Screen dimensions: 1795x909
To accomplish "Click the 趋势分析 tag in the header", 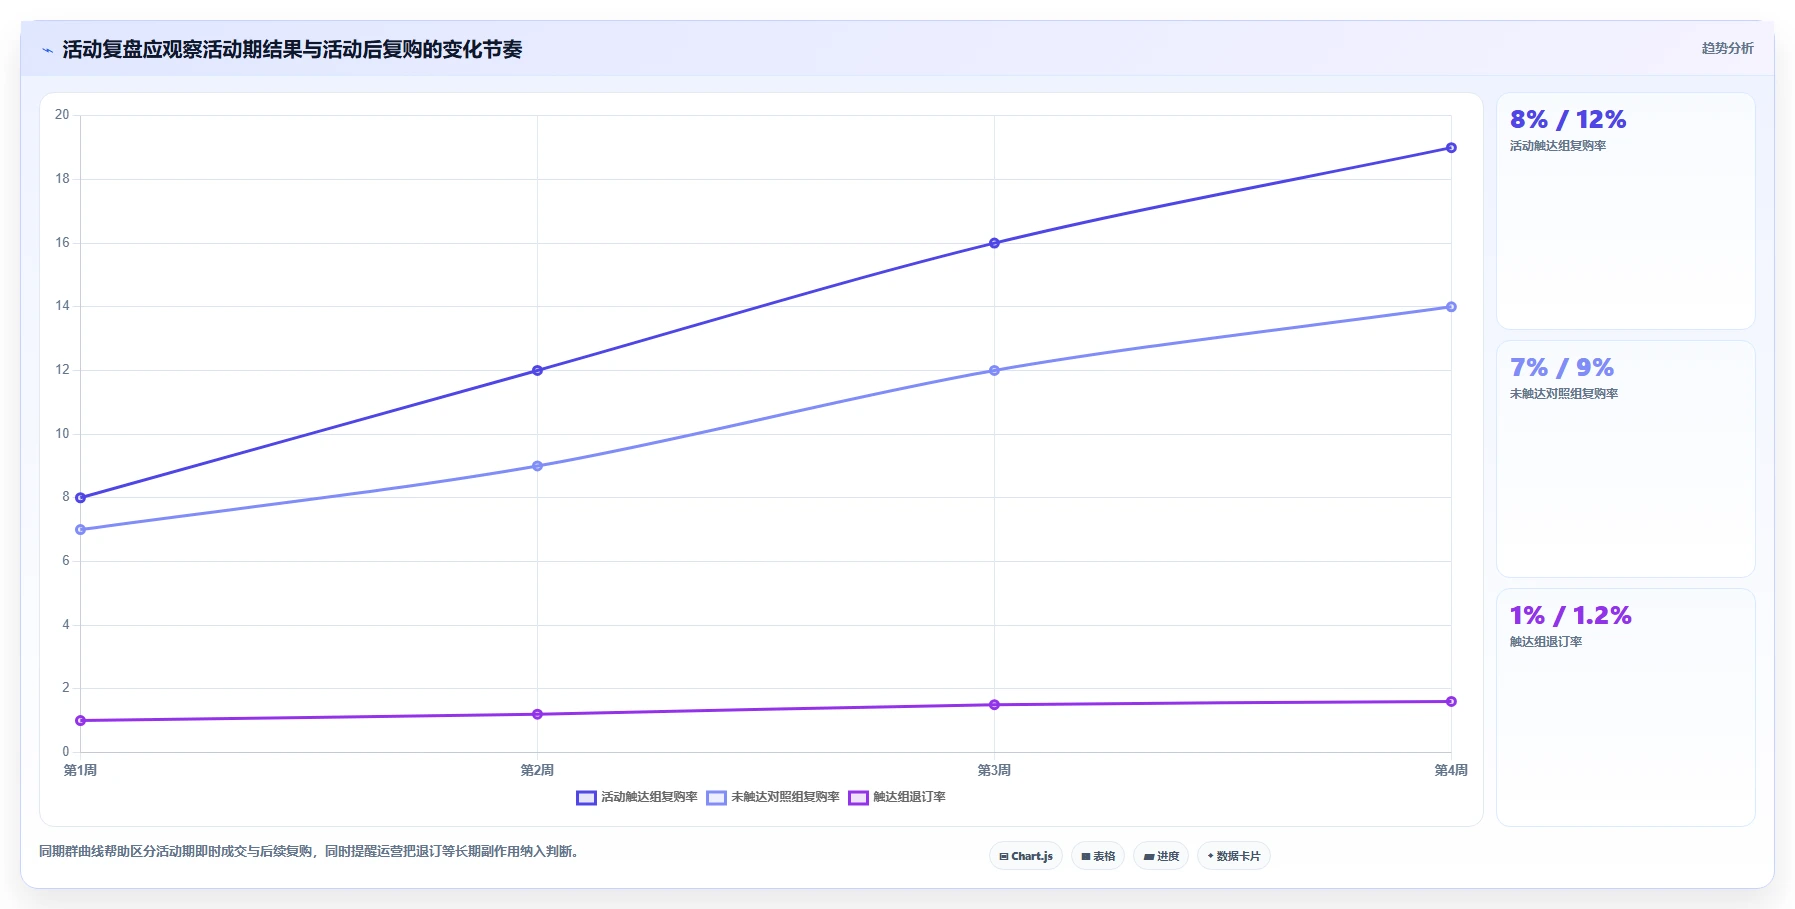I will click(x=1727, y=48).
